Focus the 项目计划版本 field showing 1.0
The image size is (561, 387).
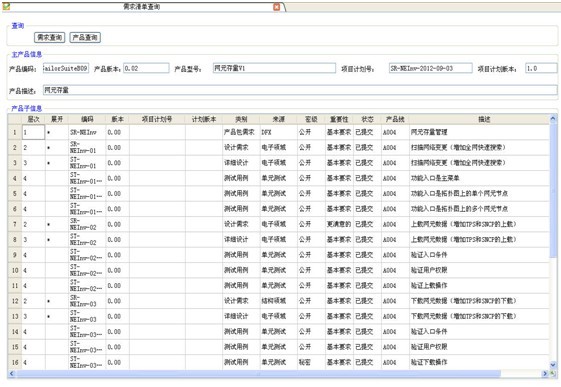pos(541,68)
